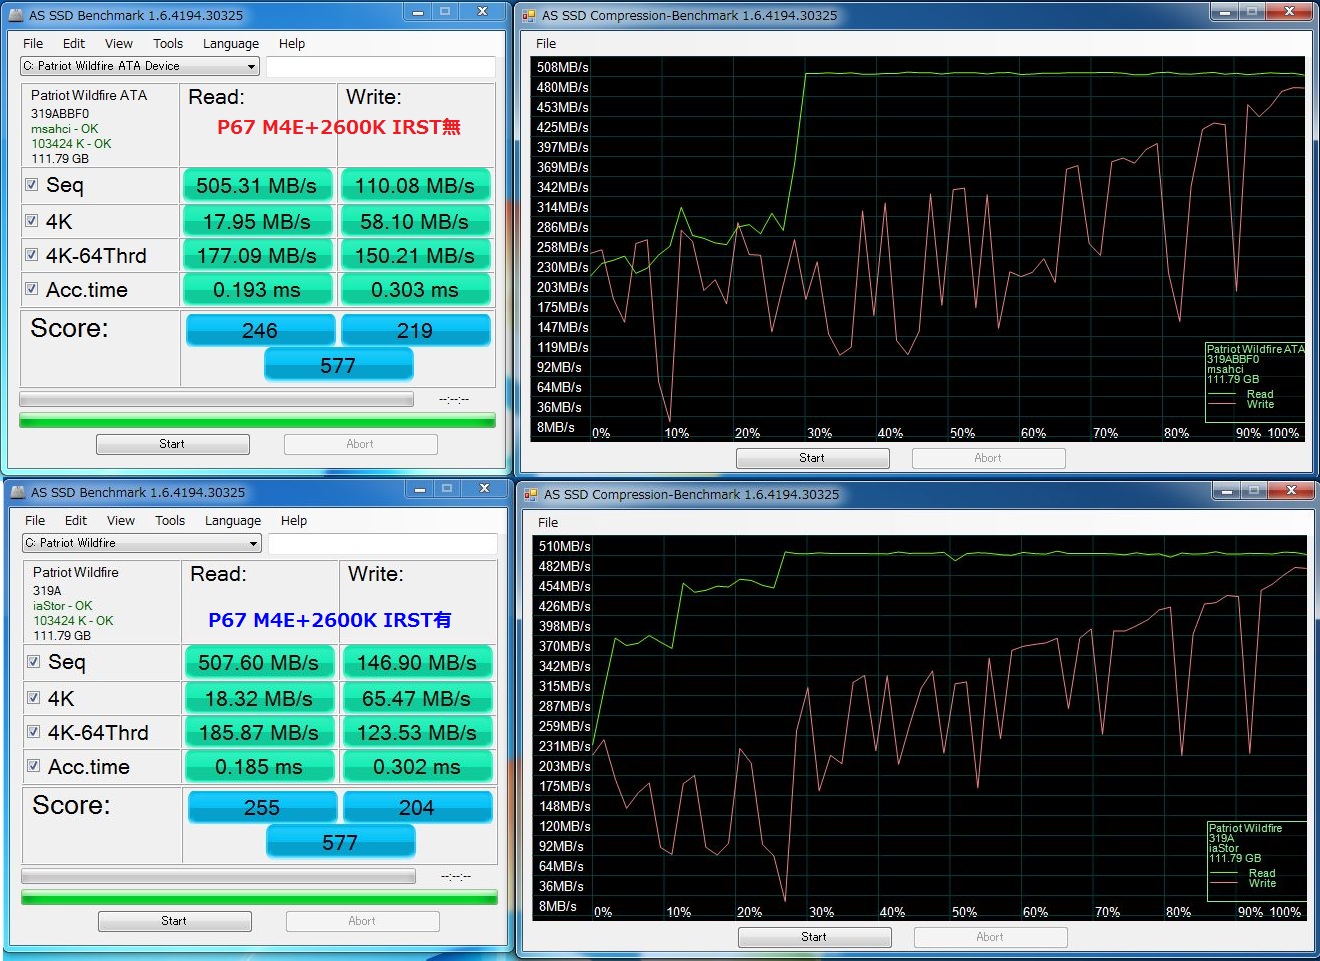Click the title icon of the msahci Compression-Benchmark window
This screenshot has height=961, width=1320.
(529, 15)
